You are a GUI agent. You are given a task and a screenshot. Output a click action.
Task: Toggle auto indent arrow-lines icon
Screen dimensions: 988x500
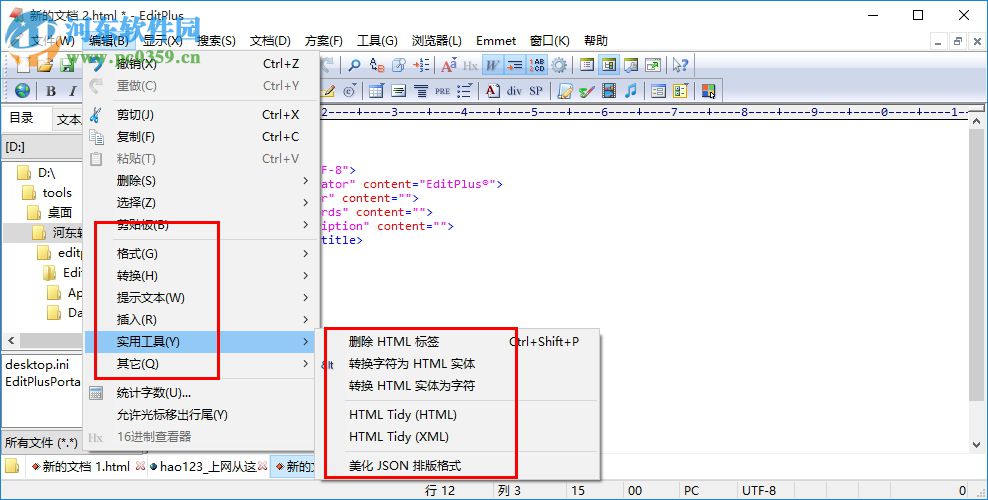pos(515,65)
